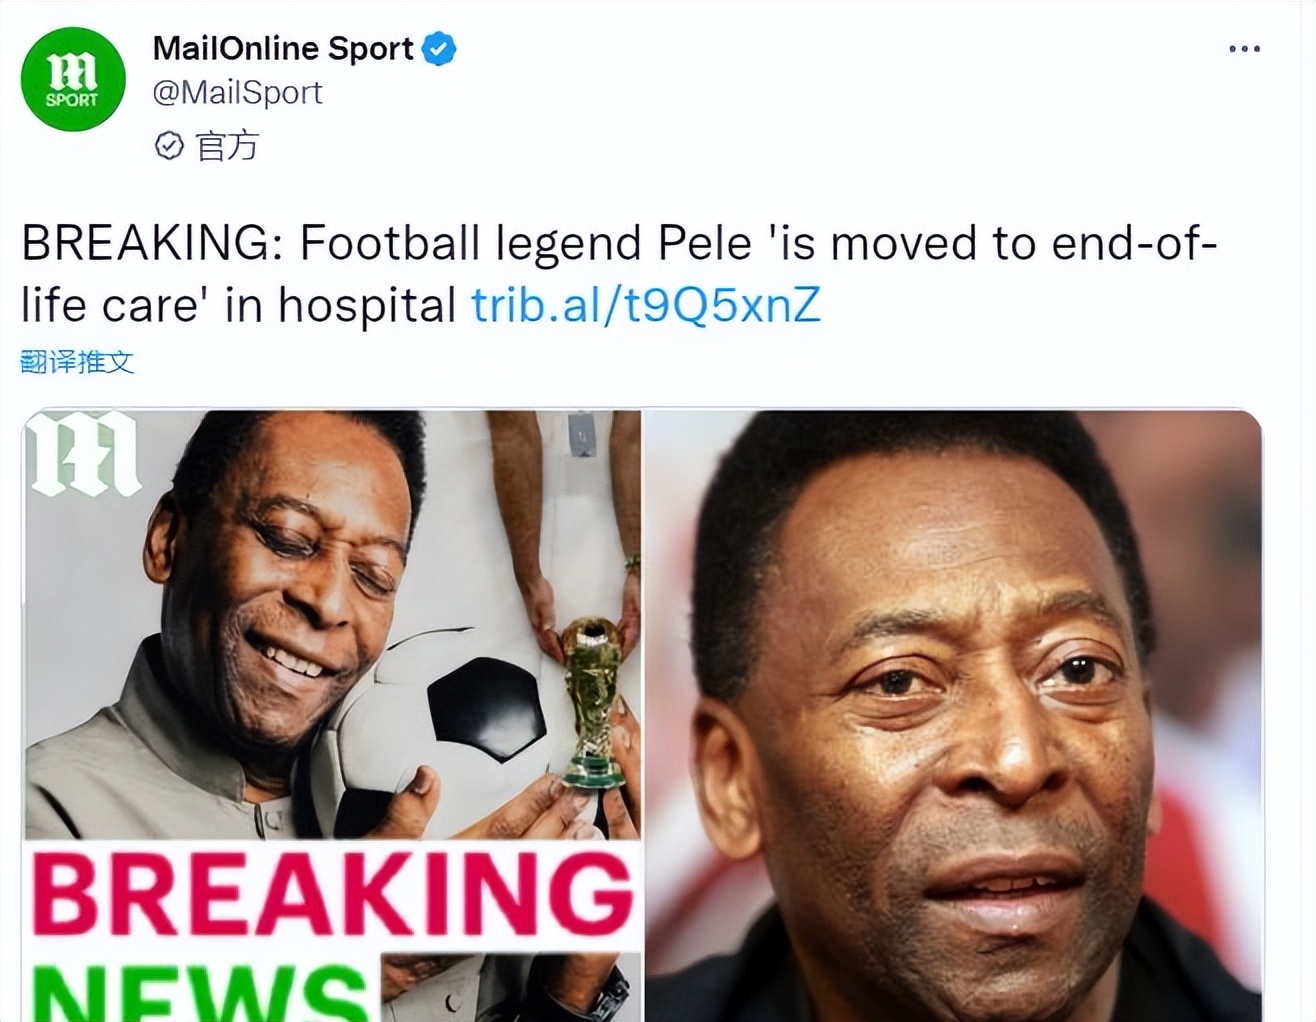The height and width of the screenshot is (1022, 1316).
Task: Click the MailOnline Sport display name
Action: (x=283, y=49)
